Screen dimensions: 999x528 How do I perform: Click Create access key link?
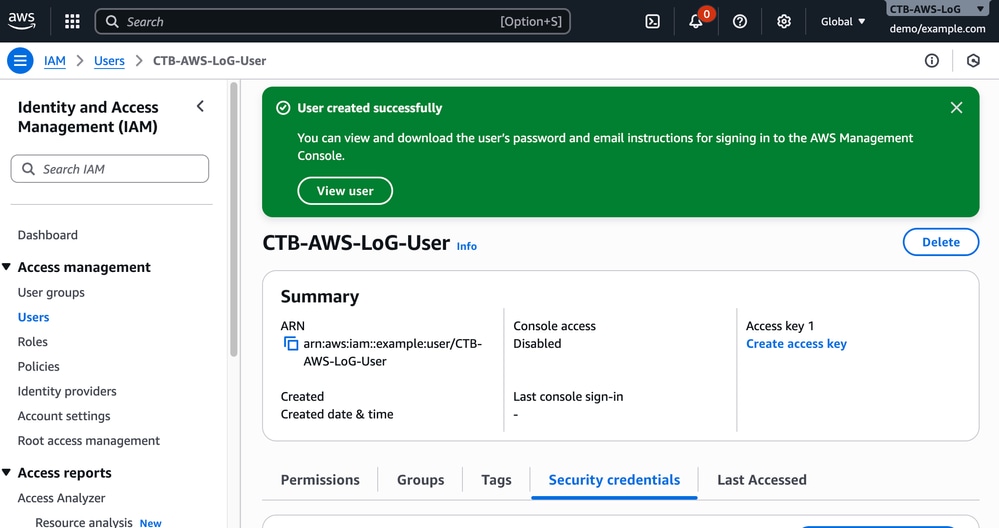796,344
